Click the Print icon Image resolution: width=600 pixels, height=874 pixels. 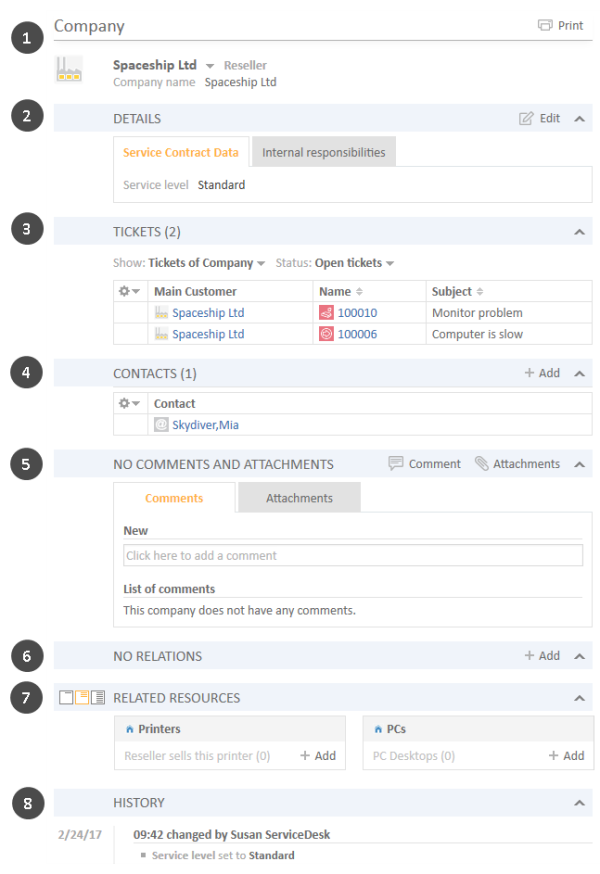(x=545, y=25)
